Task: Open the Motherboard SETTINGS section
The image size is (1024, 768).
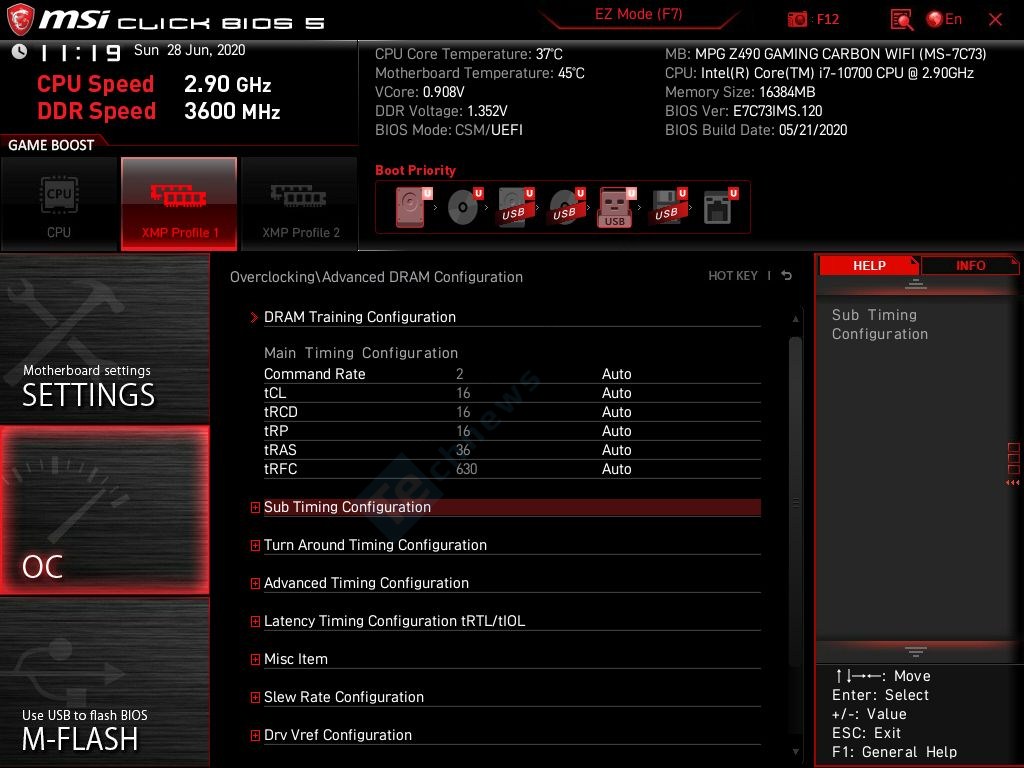Action: coord(104,338)
